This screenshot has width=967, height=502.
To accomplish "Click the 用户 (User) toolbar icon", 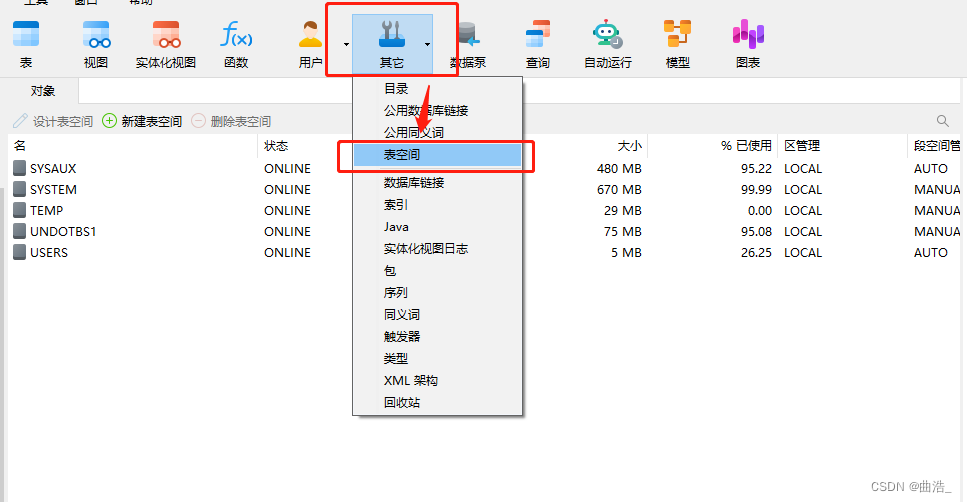I will (310, 35).
